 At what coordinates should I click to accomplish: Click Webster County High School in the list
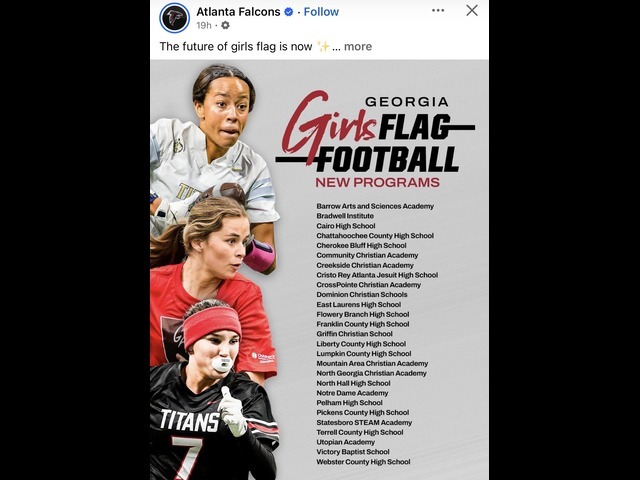pos(363,462)
